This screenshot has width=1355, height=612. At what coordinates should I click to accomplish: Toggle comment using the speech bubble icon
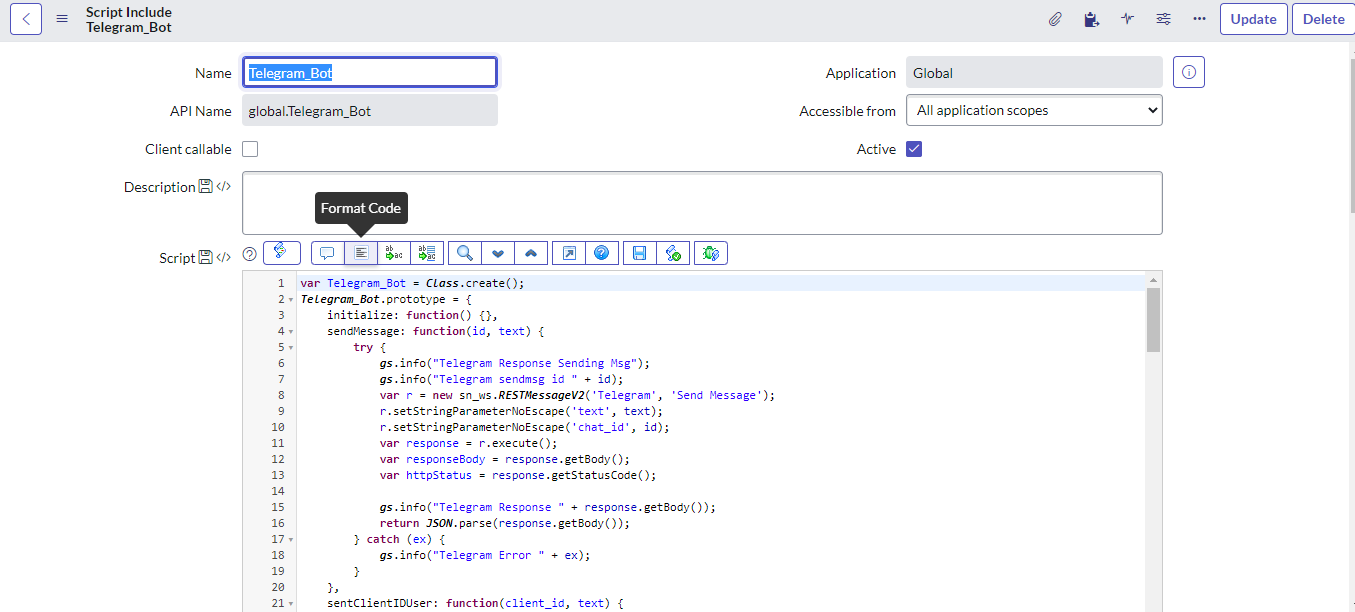(327, 253)
